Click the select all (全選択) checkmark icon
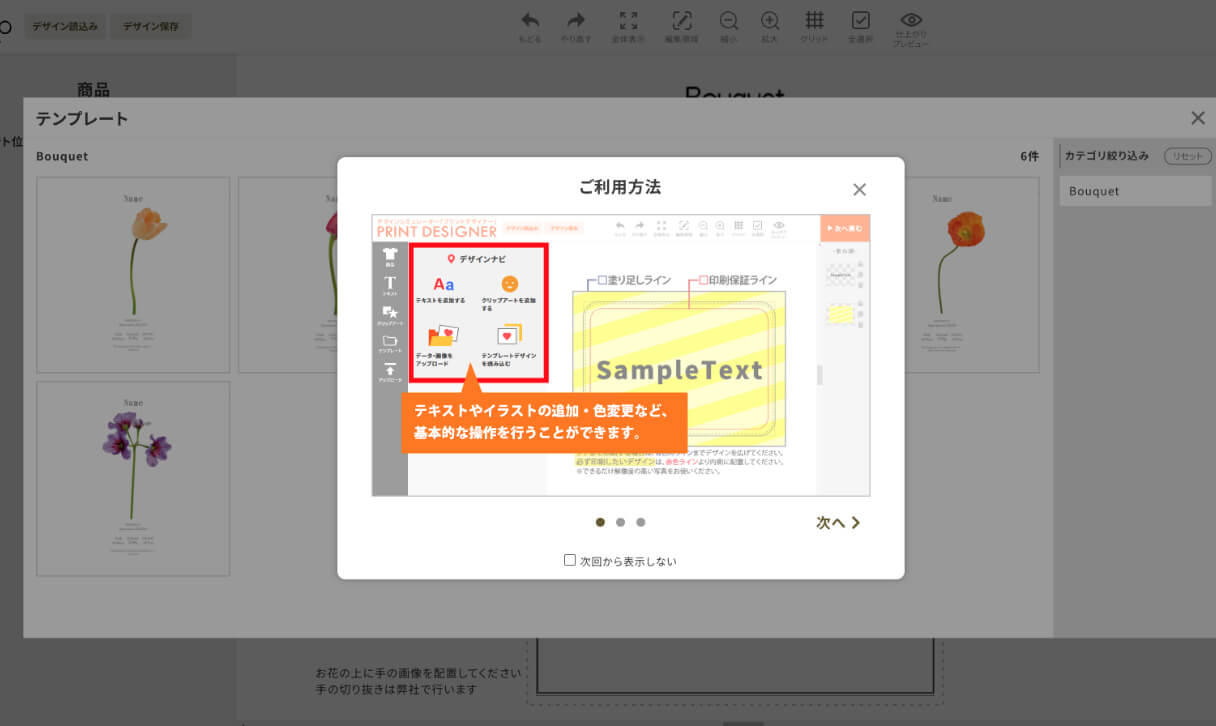 [x=860, y=21]
